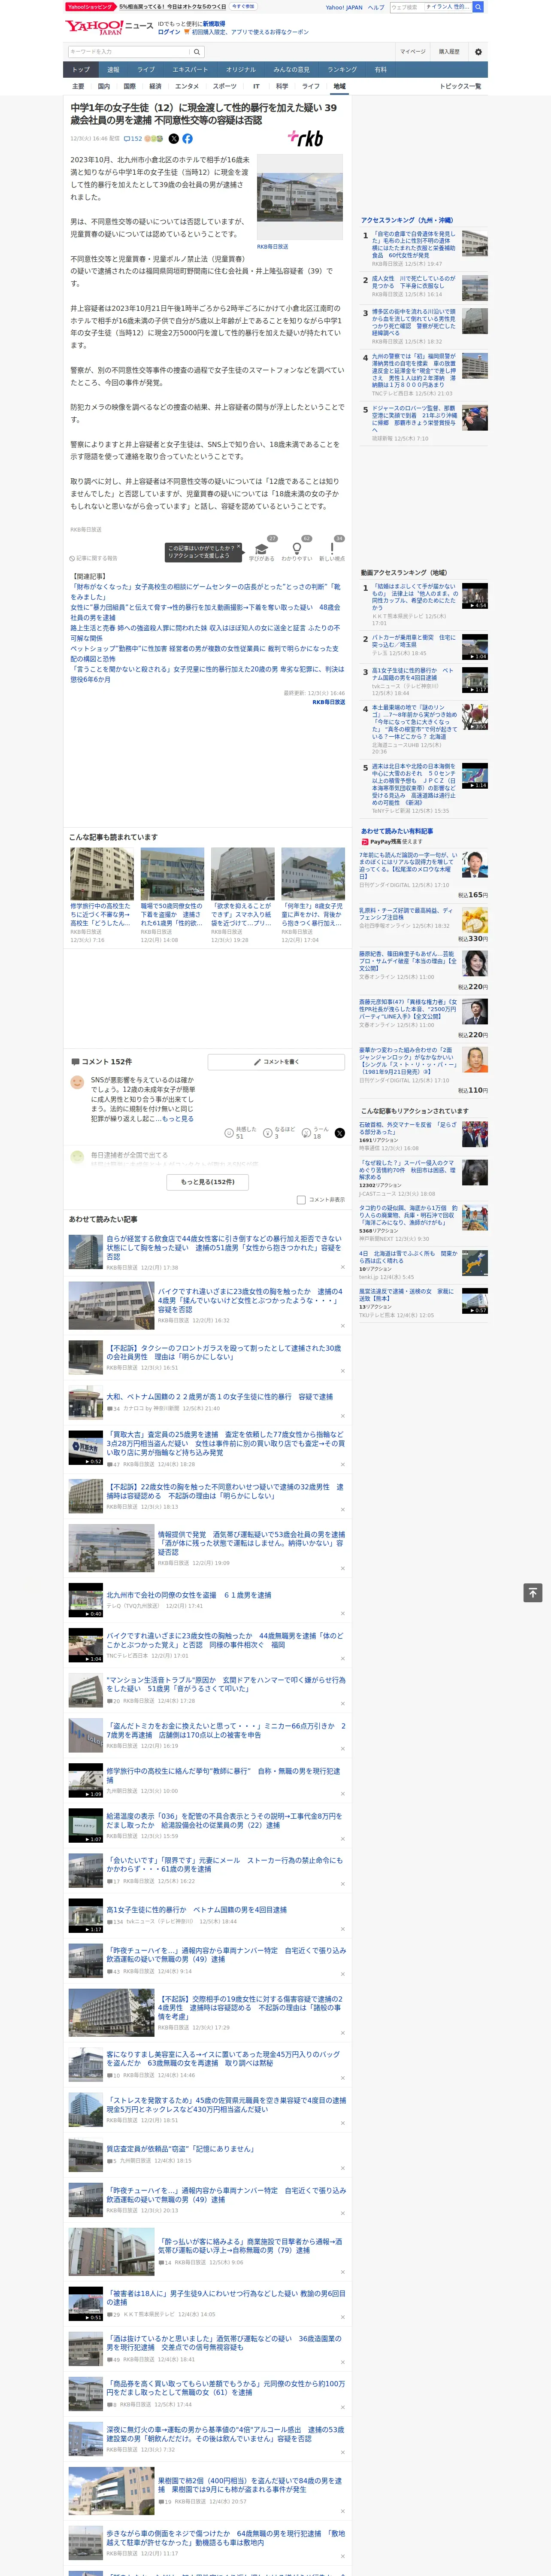
Task: Switch to the 速報 tab
Action: [113, 70]
